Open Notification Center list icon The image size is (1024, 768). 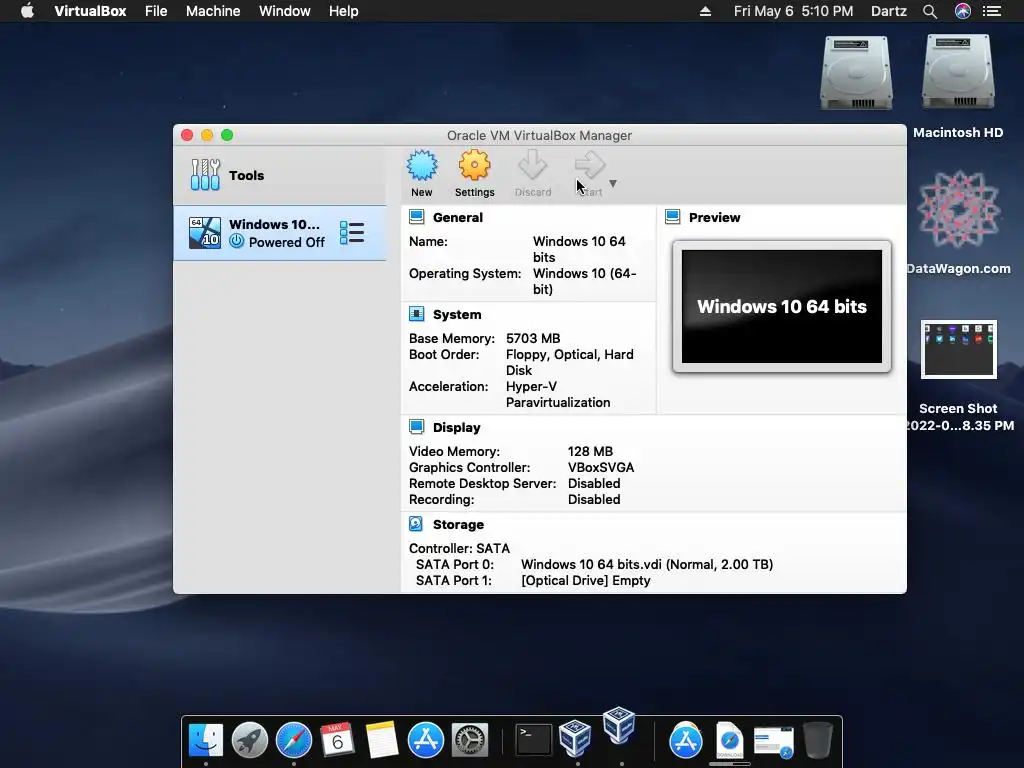(992, 11)
